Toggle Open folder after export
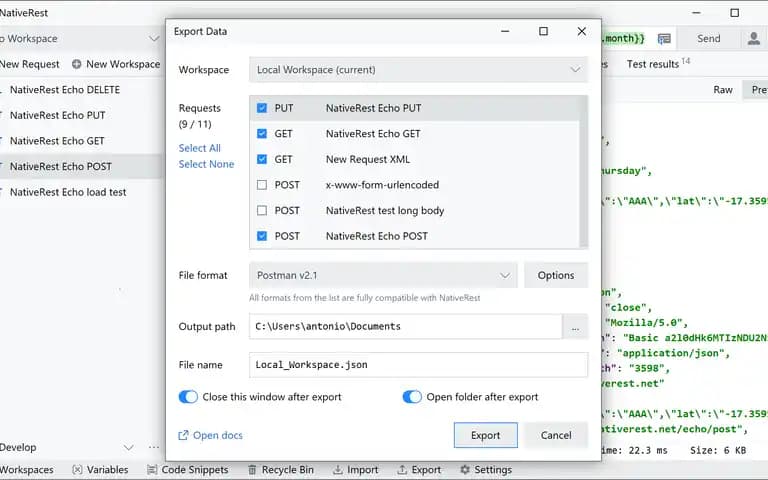The height and width of the screenshot is (480, 768). [x=412, y=397]
